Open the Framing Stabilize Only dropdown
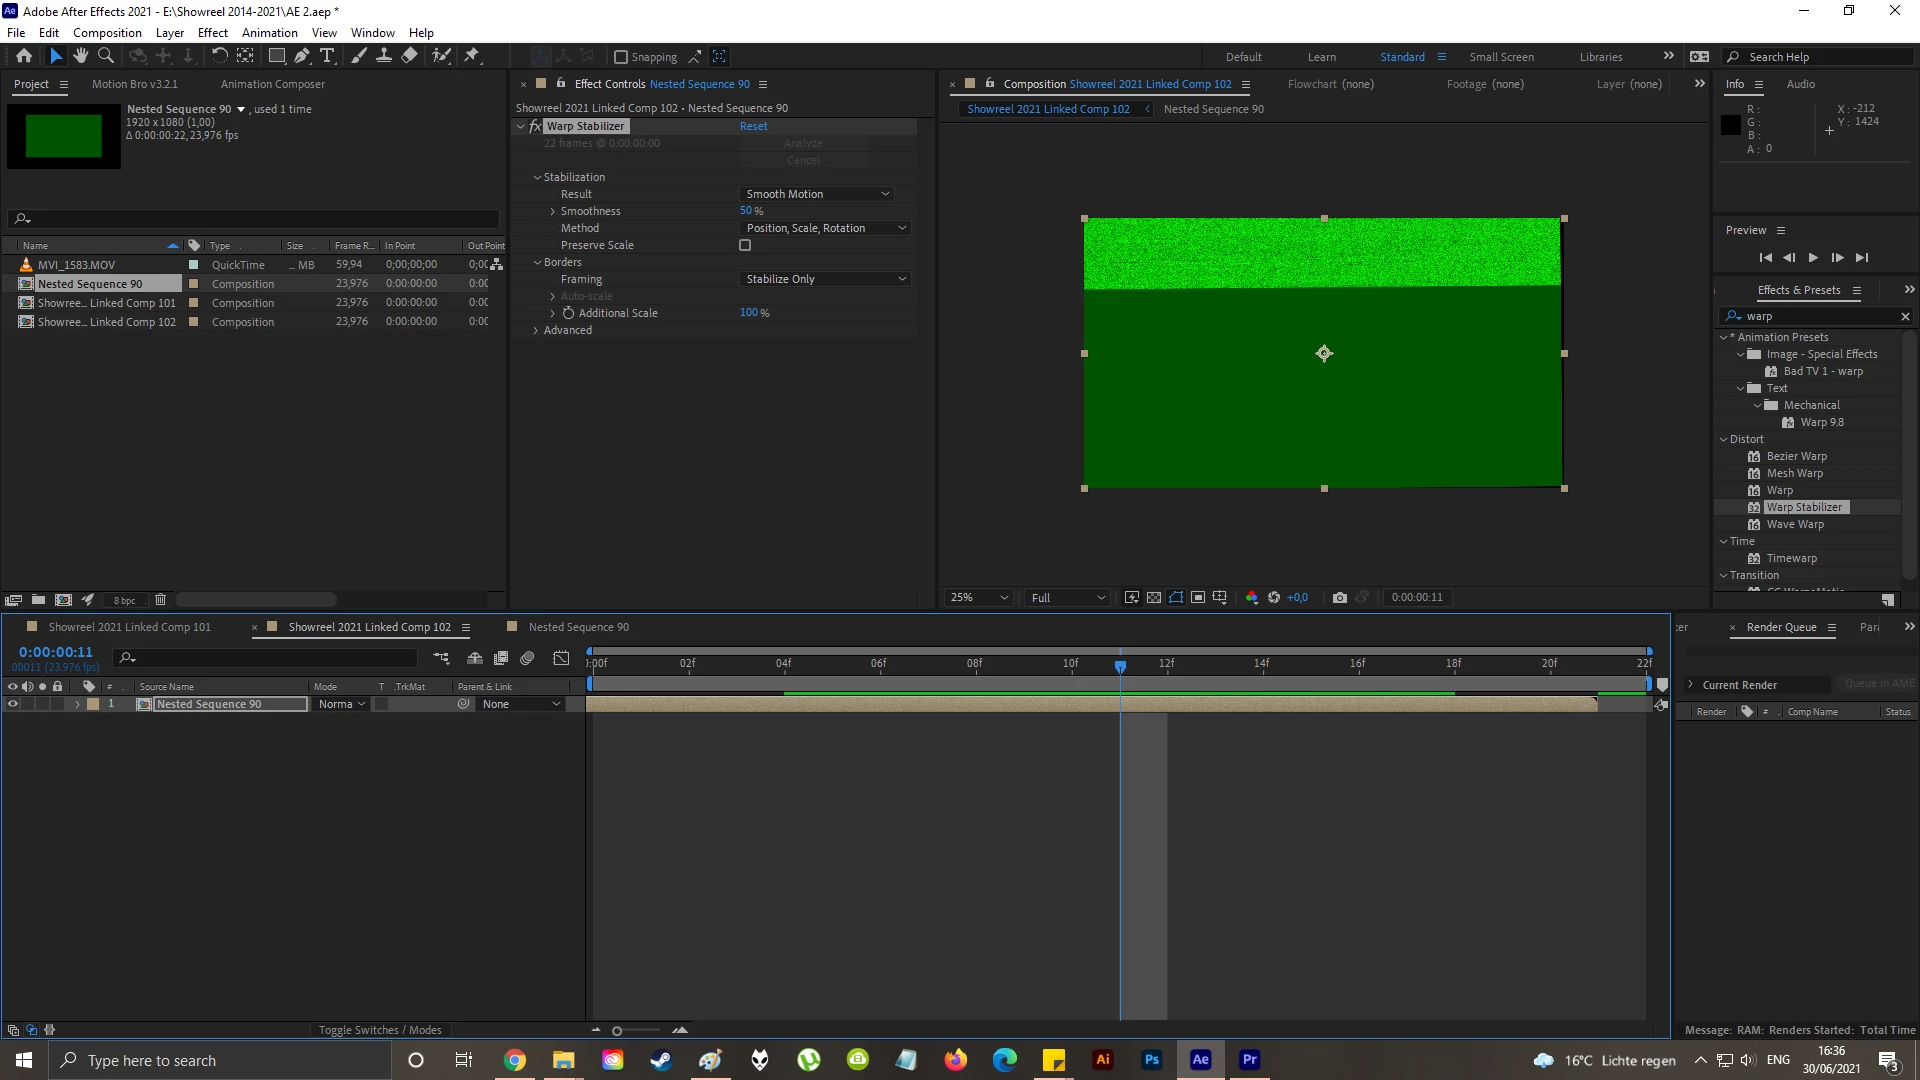This screenshot has width=1920, height=1080. (x=825, y=279)
